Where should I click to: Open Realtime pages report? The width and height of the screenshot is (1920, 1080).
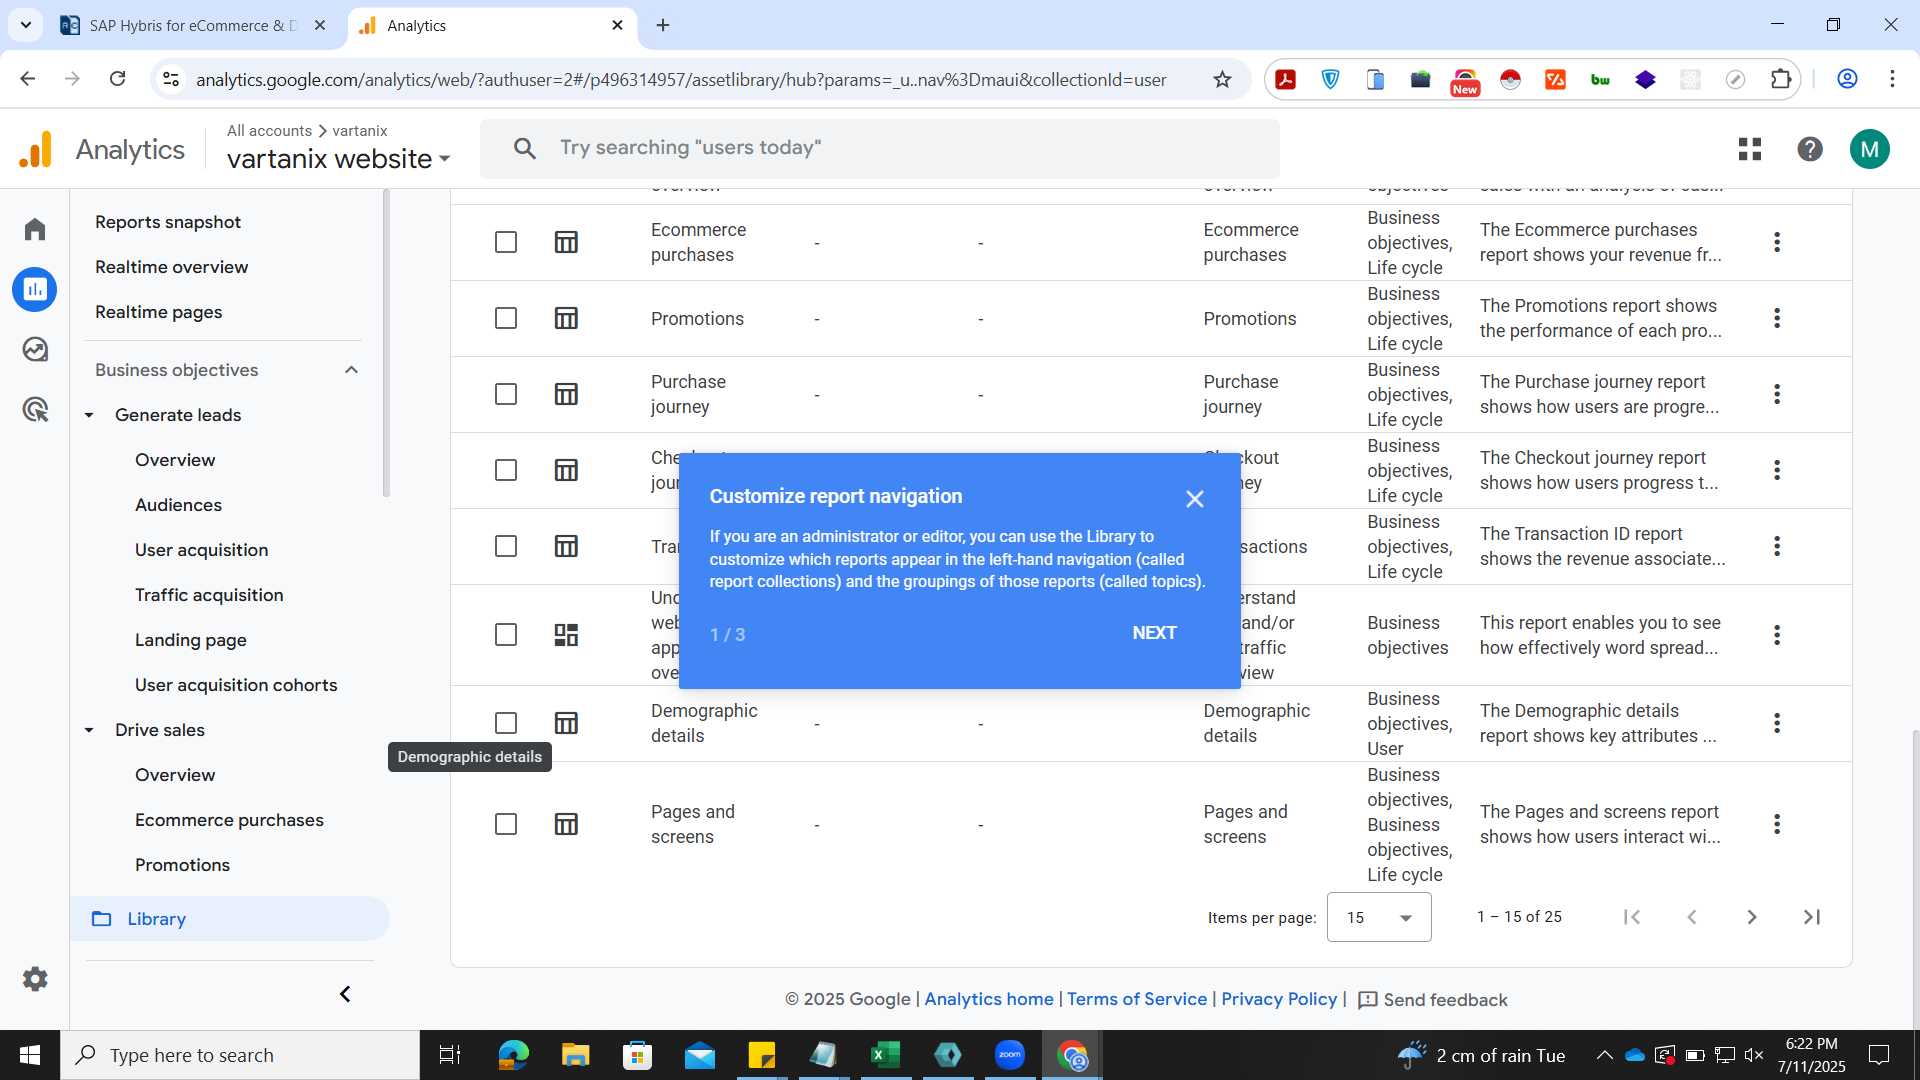coord(159,312)
